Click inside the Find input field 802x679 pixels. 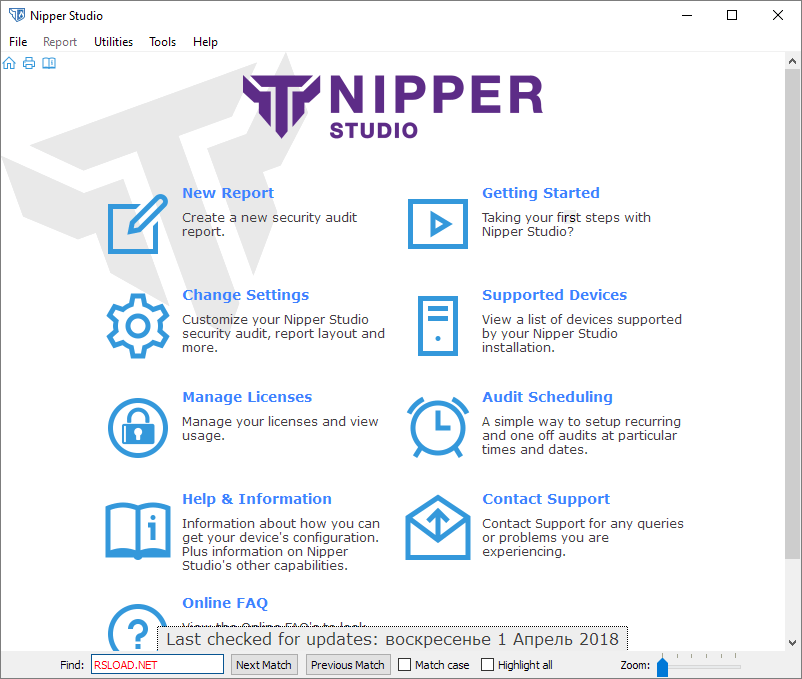pyautogui.click(x=156, y=664)
